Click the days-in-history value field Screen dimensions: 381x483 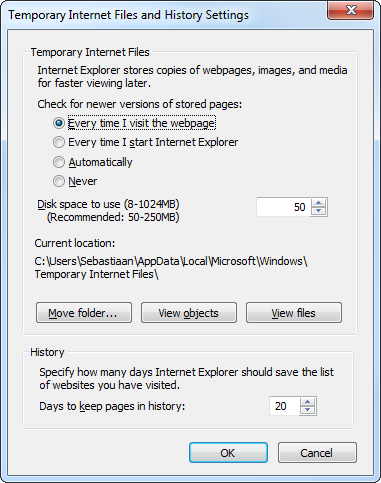284,406
